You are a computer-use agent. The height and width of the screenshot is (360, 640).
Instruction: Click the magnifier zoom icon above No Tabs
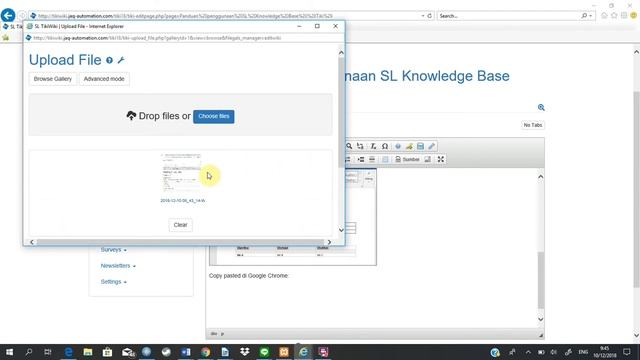[541, 107]
